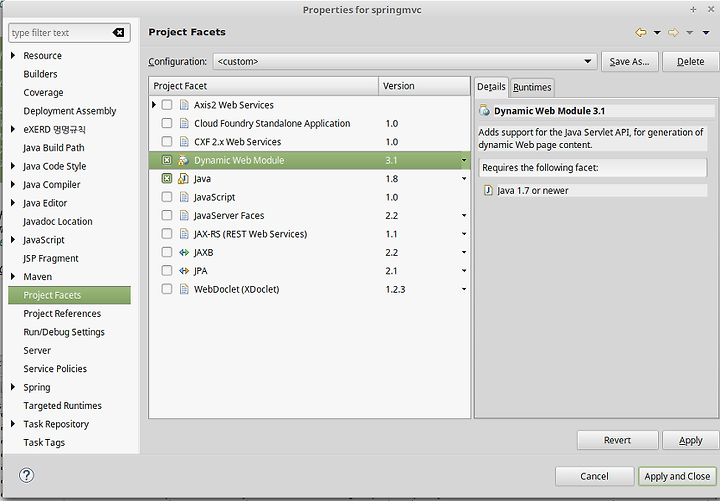Select the Project Facets page
720x501 pixels.
click(x=69, y=295)
